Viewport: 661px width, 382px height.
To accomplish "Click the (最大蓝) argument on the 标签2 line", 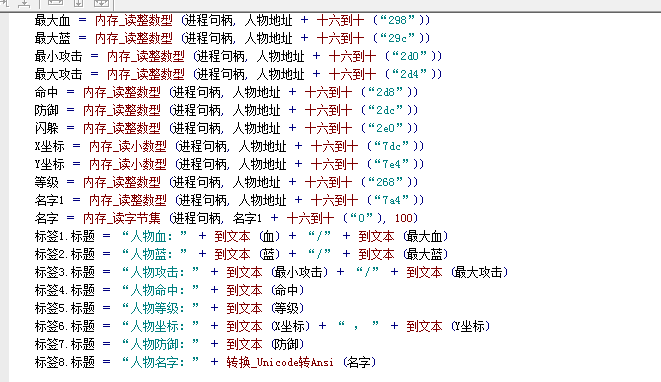I will 426,254.
